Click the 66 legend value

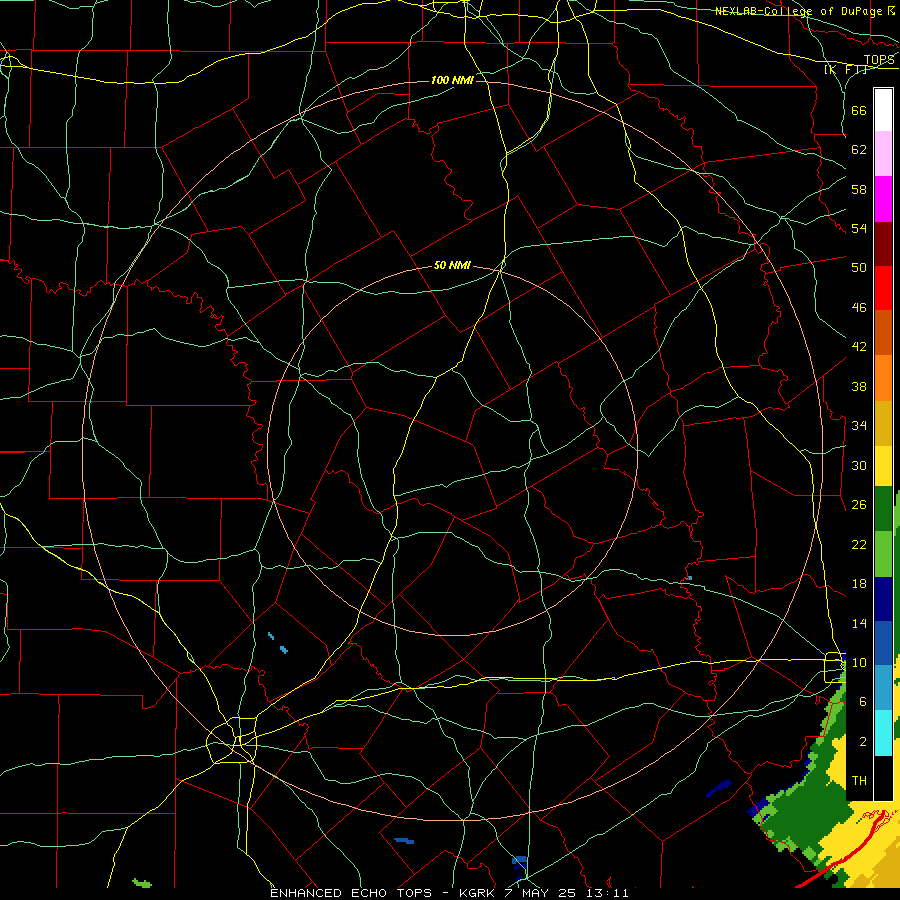(x=859, y=111)
